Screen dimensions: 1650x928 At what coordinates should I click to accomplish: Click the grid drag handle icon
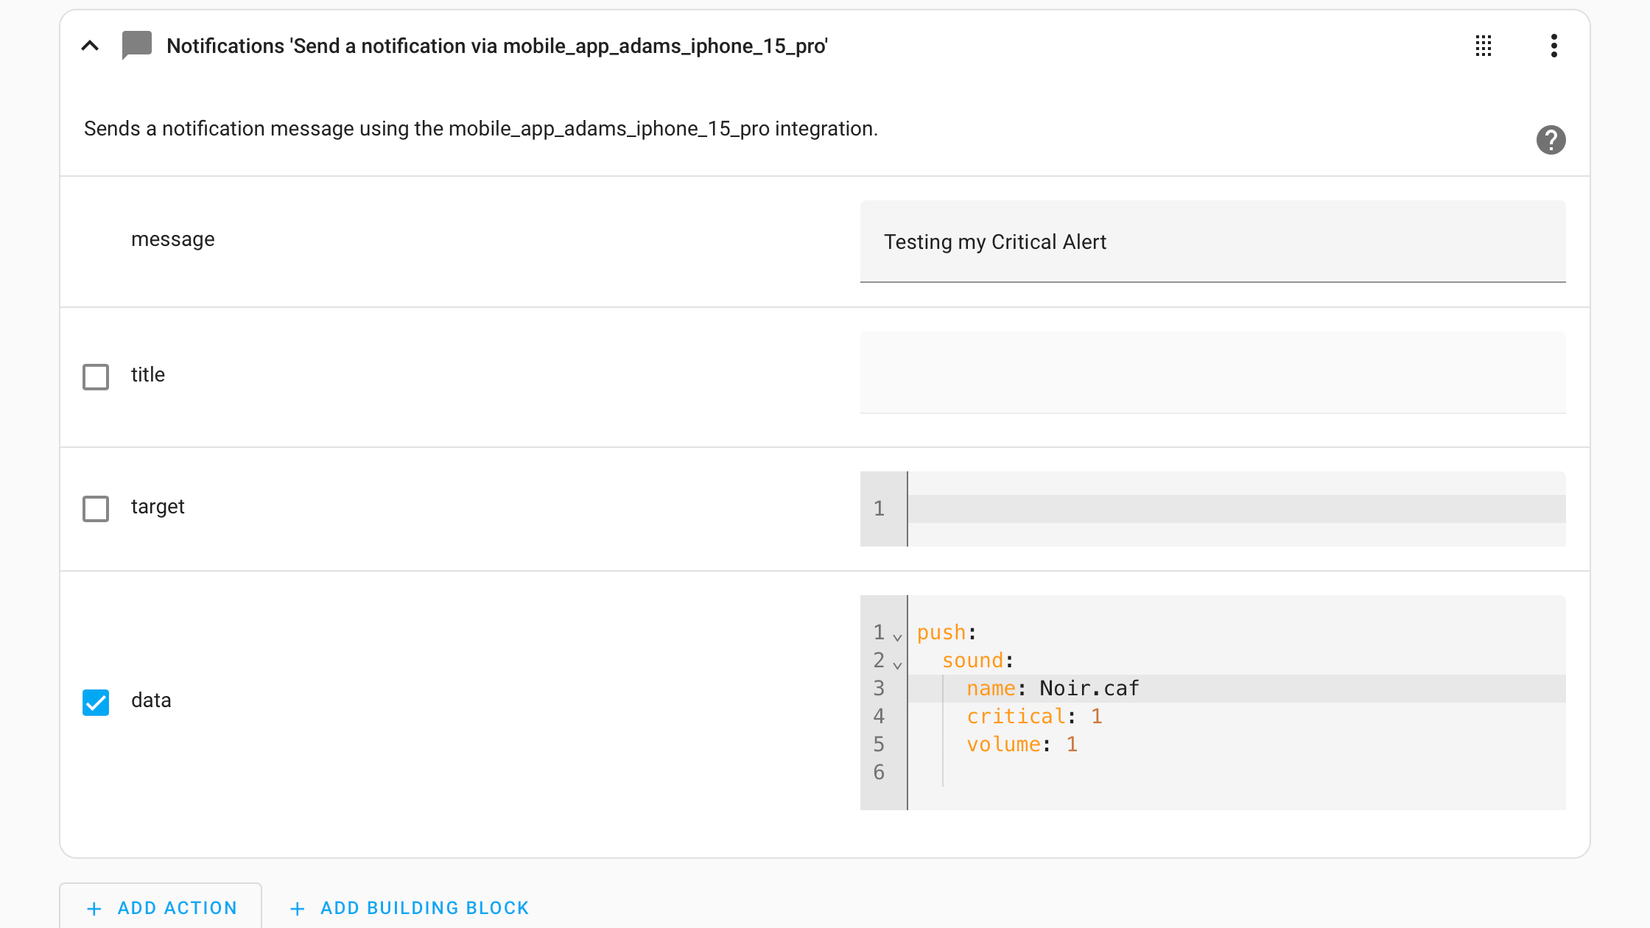click(x=1483, y=45)
